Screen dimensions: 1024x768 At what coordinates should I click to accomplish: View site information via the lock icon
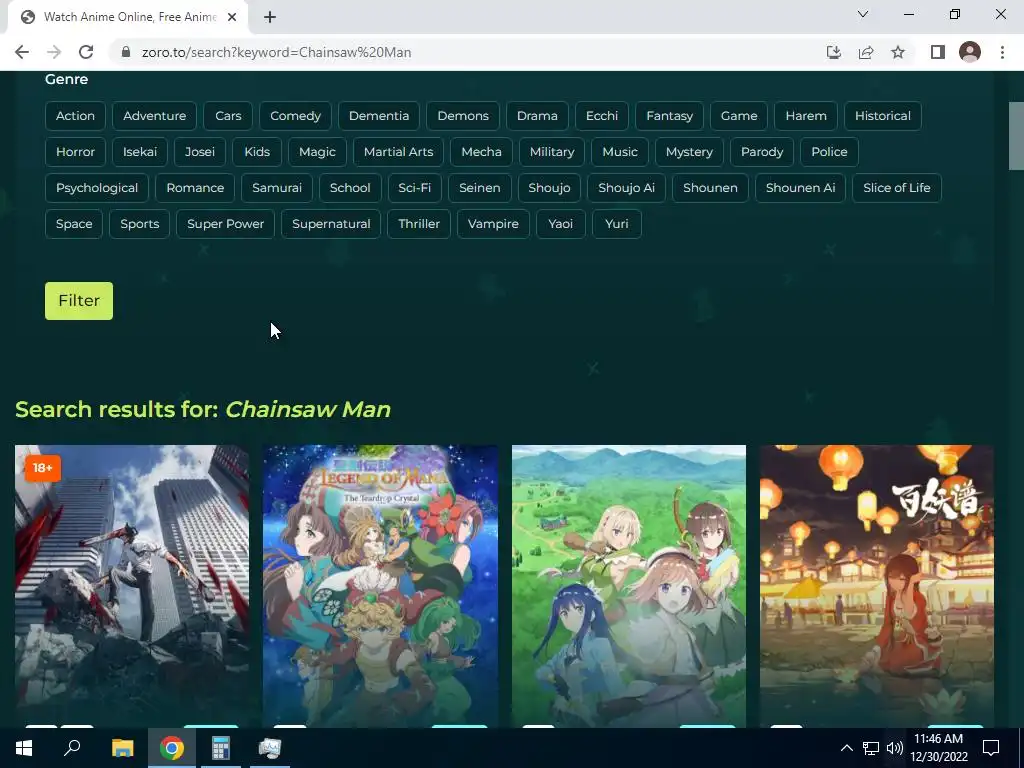pyautogui.click(x=126, y=52)
